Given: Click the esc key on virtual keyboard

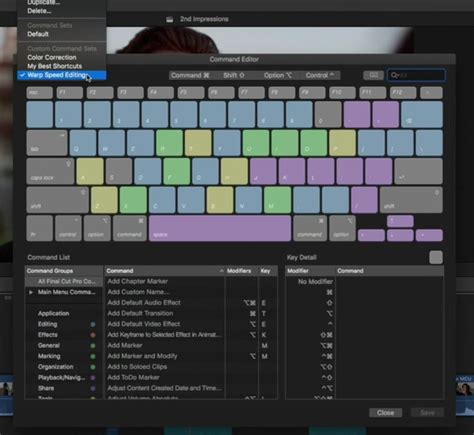Looking at the screenshot, I should 39,92.
